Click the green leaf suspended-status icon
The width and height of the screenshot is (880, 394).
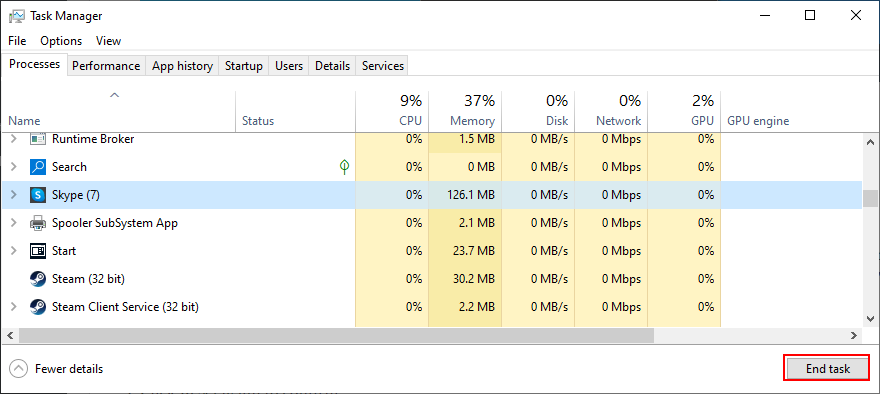tap(345, 167)
